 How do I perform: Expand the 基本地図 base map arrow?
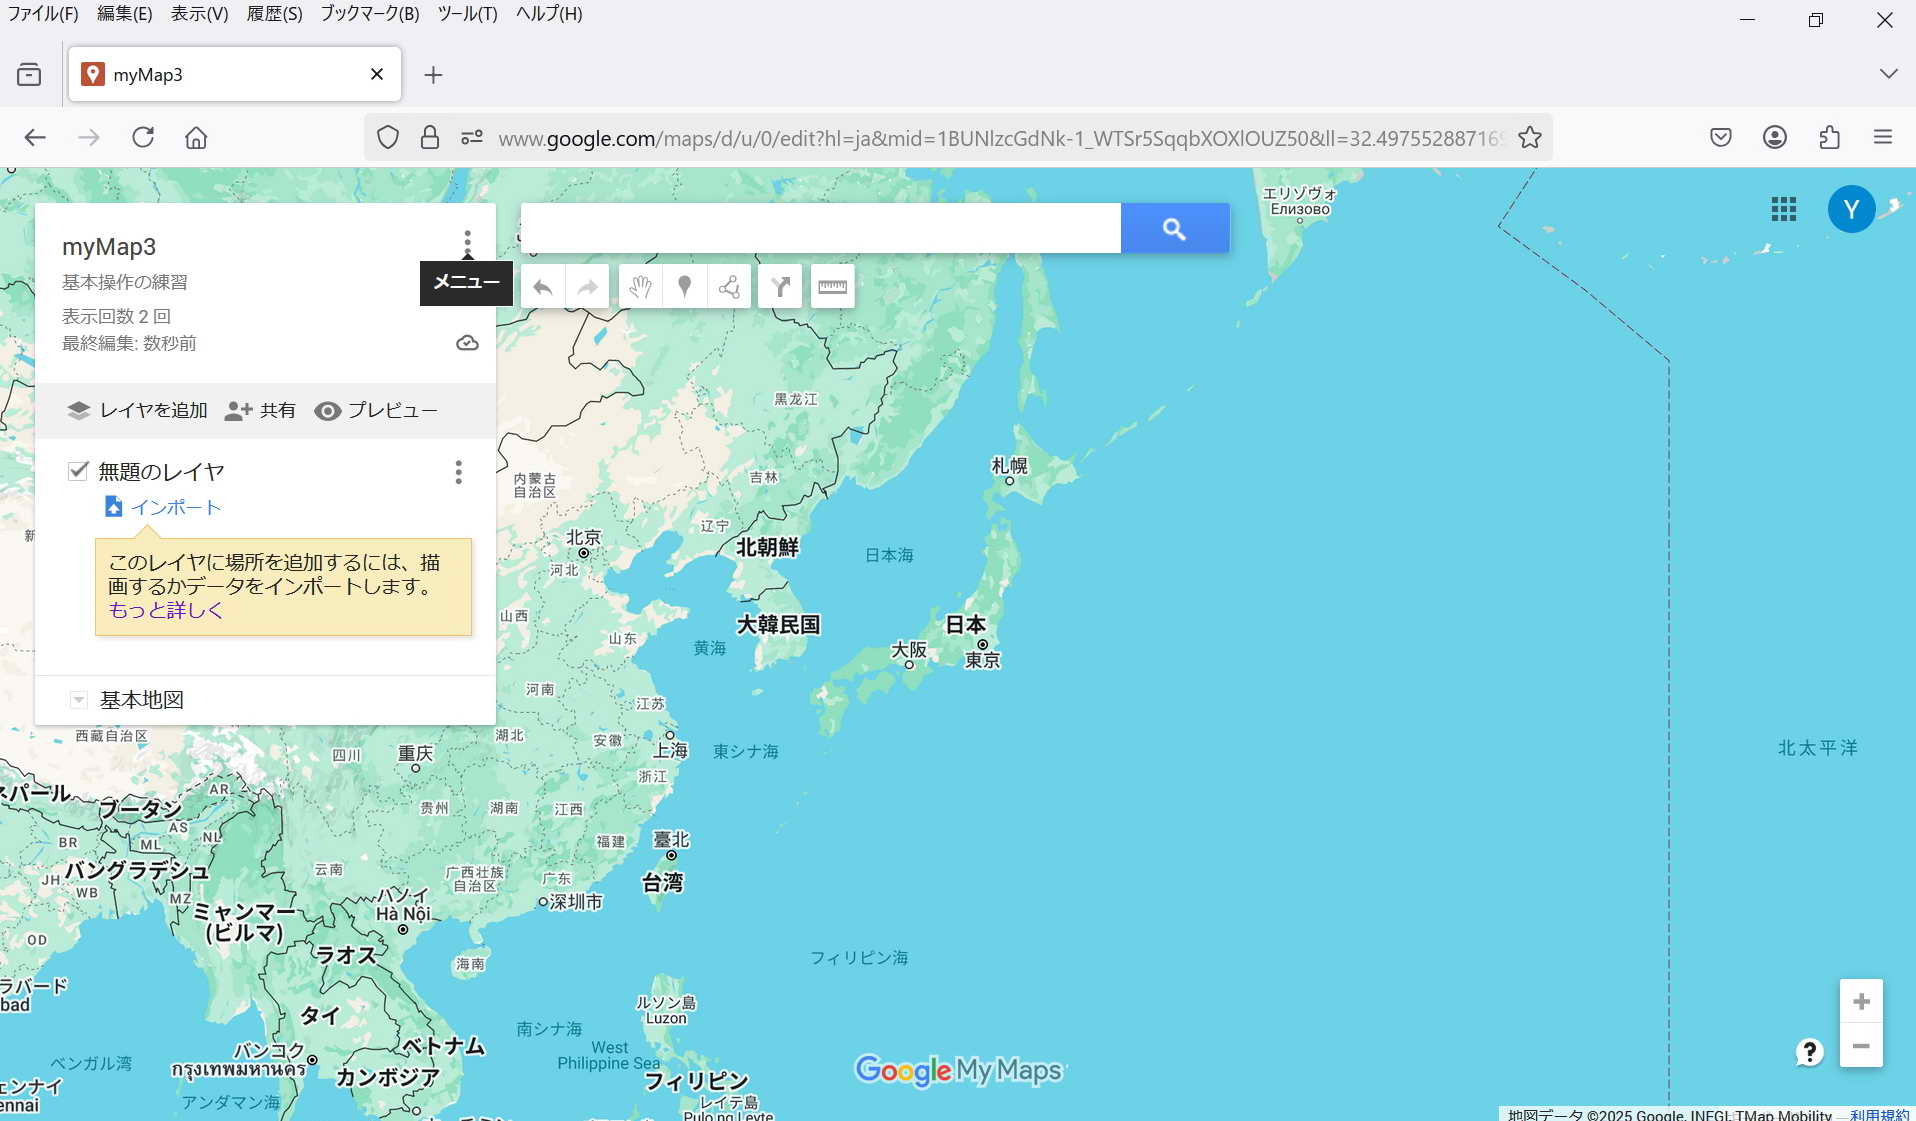pos(78,700)
